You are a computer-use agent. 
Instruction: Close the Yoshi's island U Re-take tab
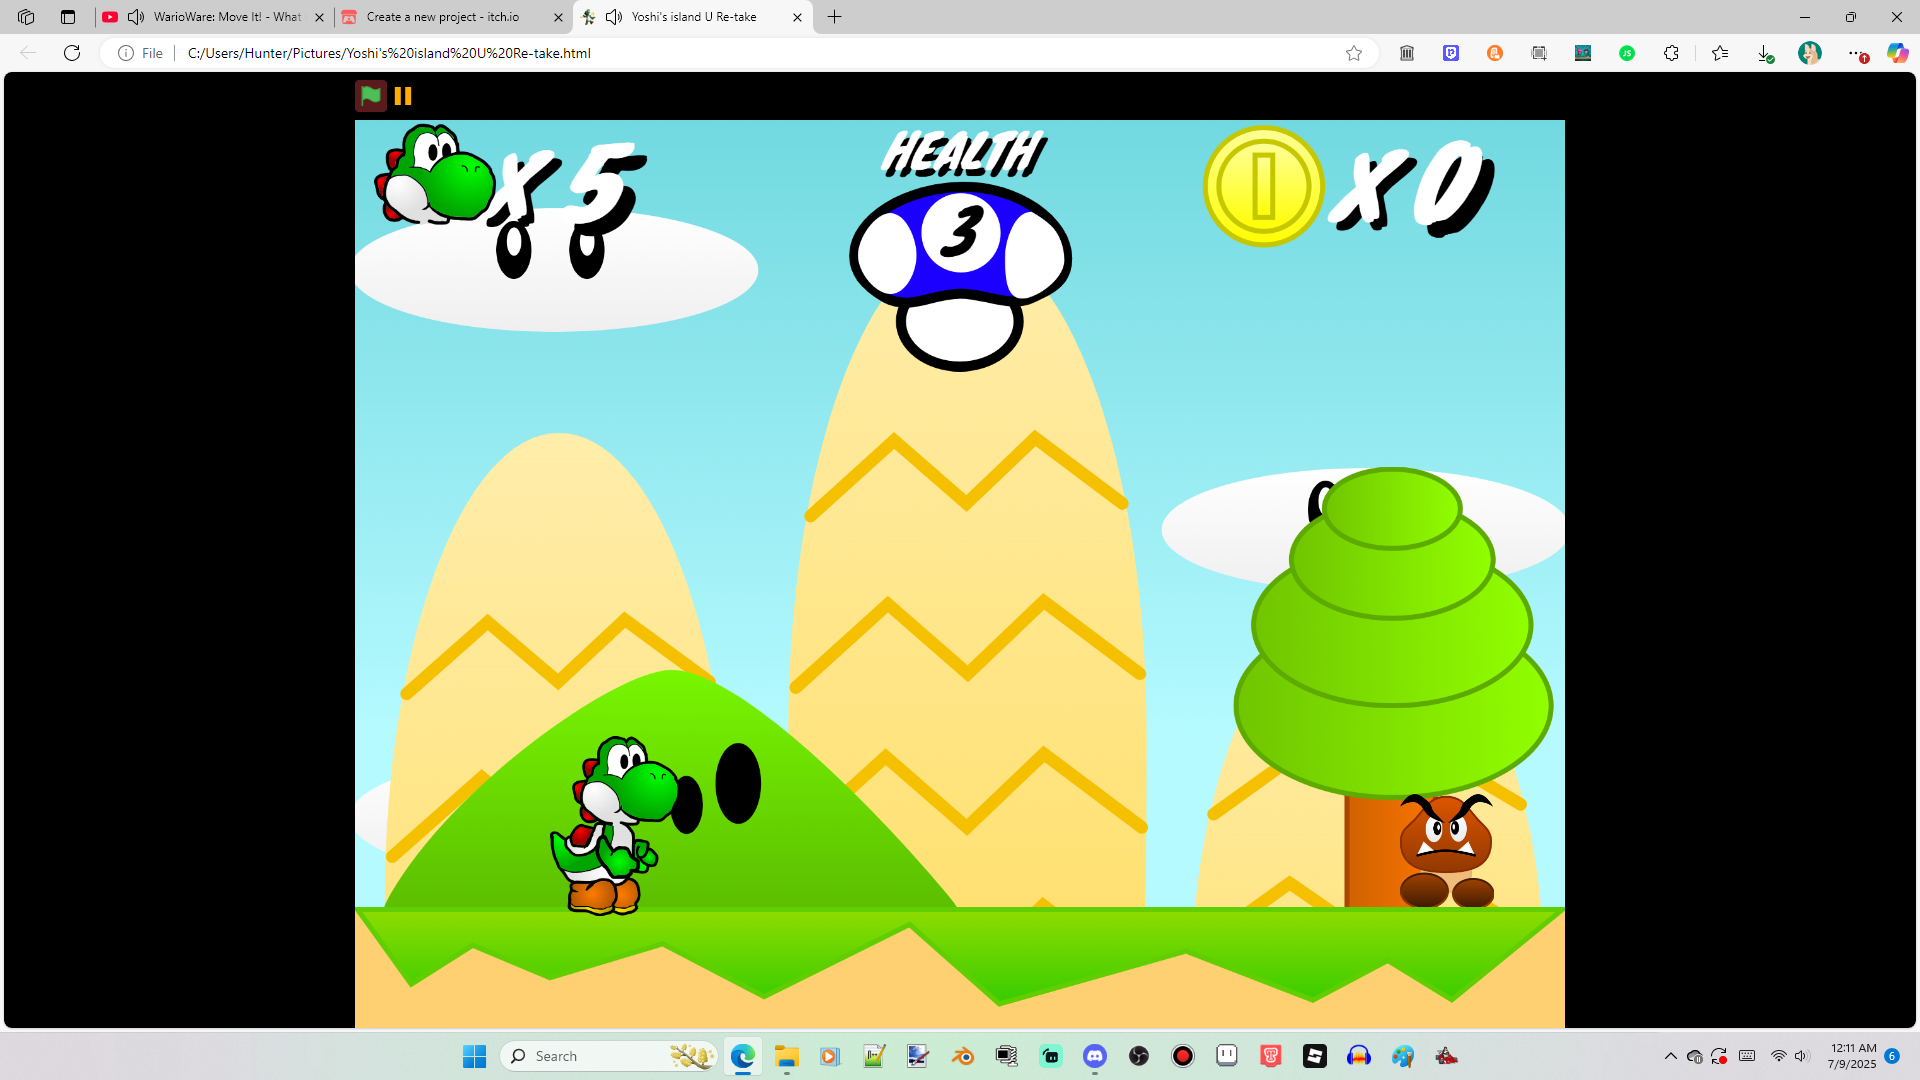pyautogui.click(x=797, y=17)
